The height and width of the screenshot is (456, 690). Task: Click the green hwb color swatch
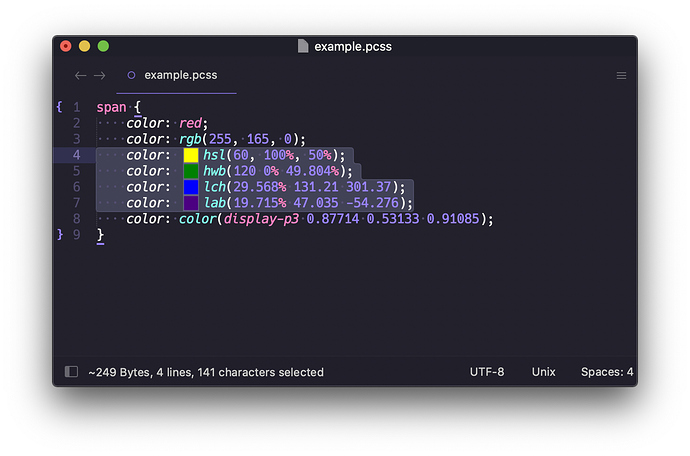click(191, 171)
